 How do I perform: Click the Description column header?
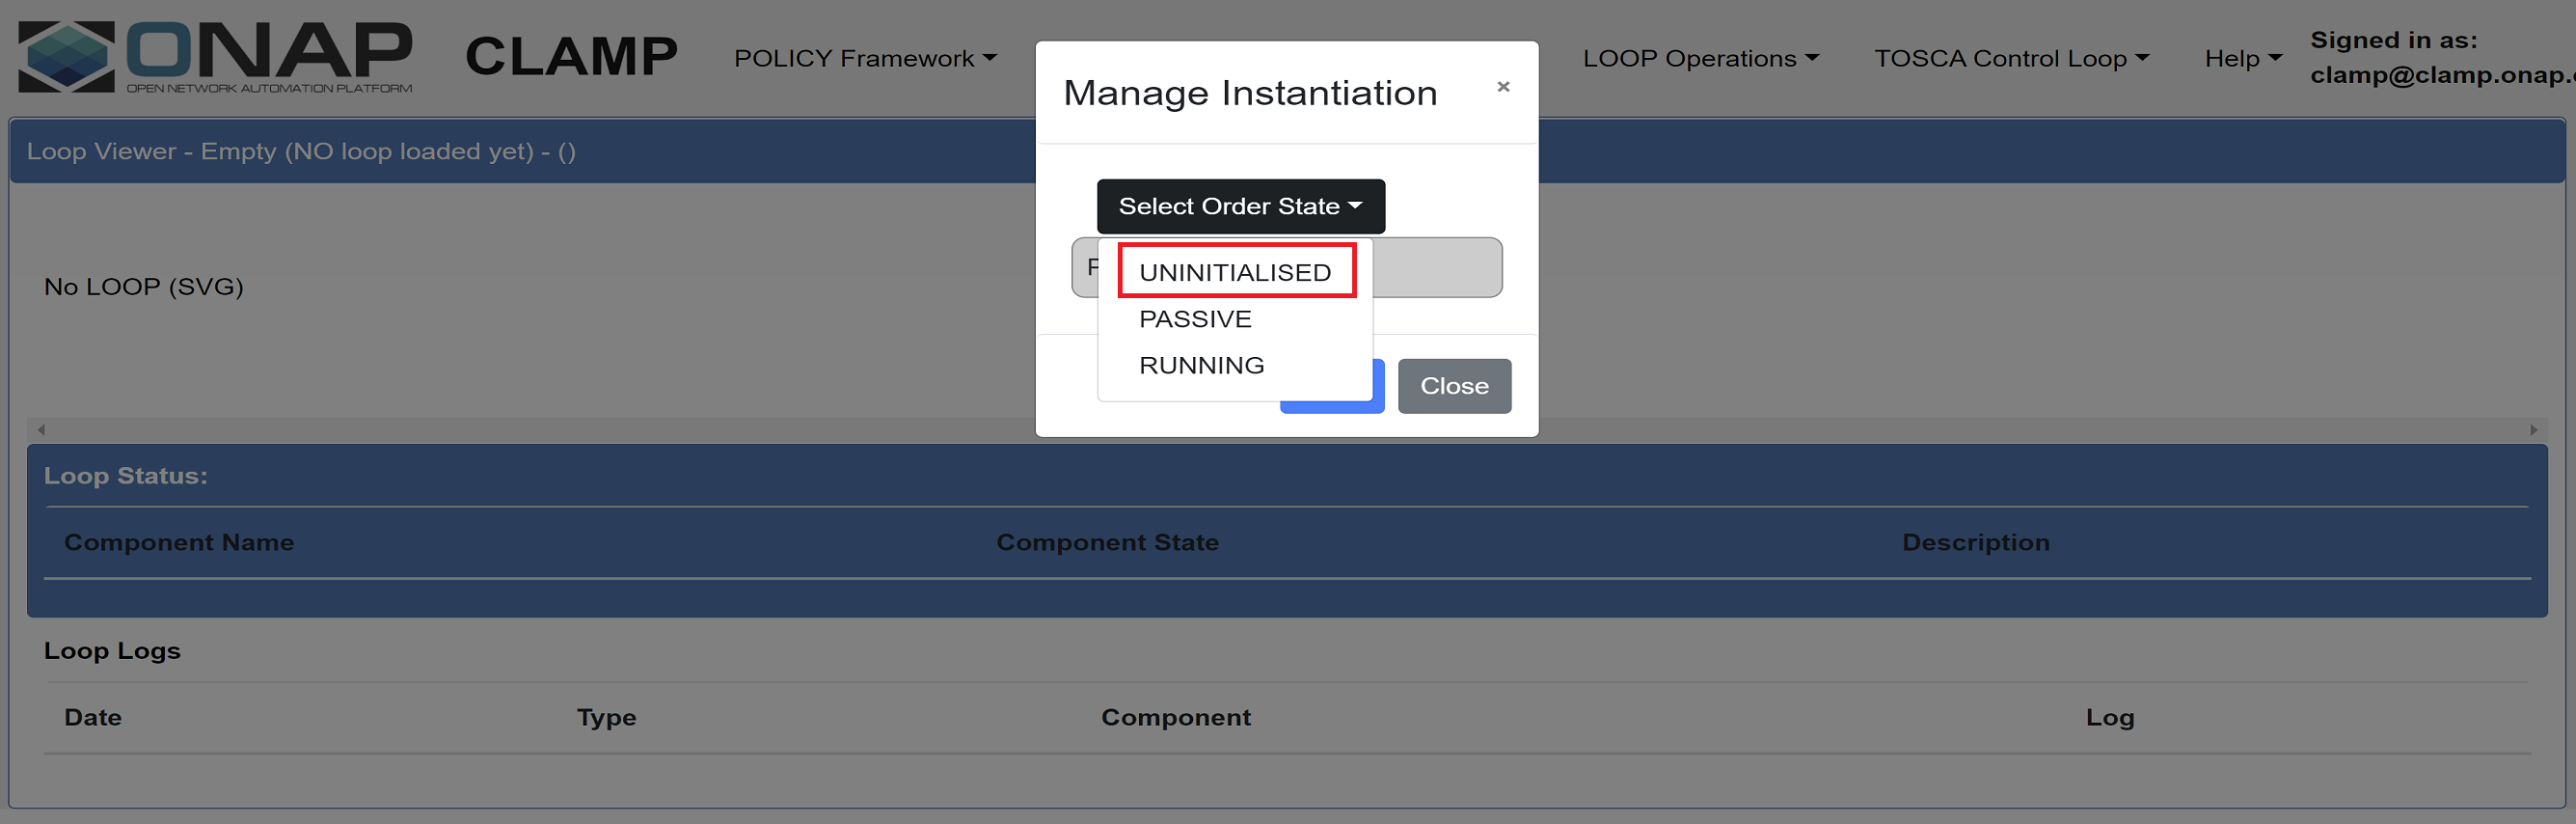1975,543
